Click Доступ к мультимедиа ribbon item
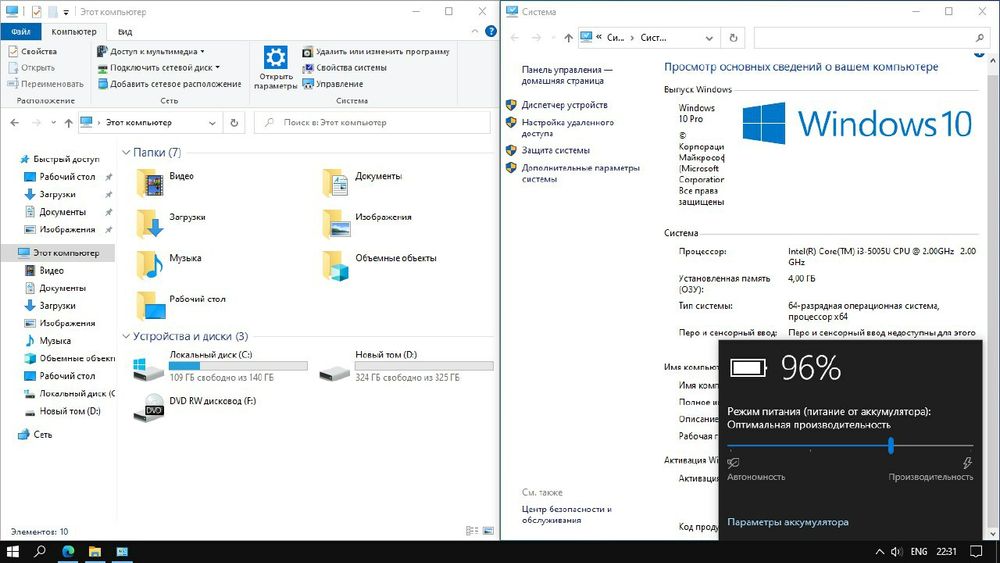The image size is (1000, 563). pyautogui.click(x=151, y=51)
